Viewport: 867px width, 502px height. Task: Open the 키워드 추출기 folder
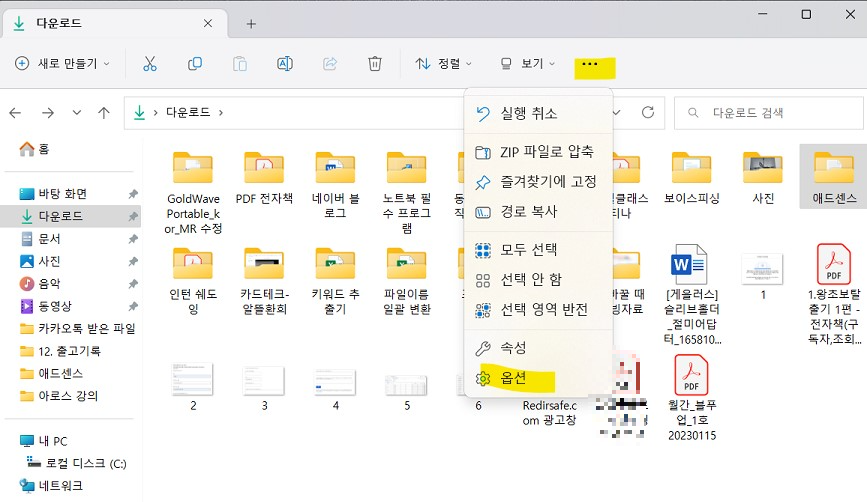336,281
